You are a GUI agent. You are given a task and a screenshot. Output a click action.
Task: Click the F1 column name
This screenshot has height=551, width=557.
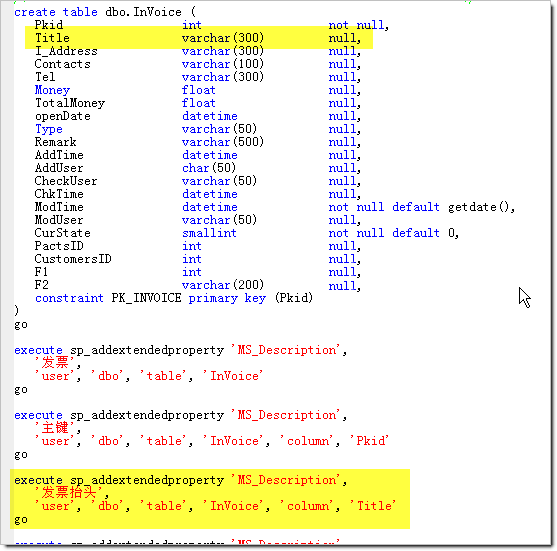[42, 272]
